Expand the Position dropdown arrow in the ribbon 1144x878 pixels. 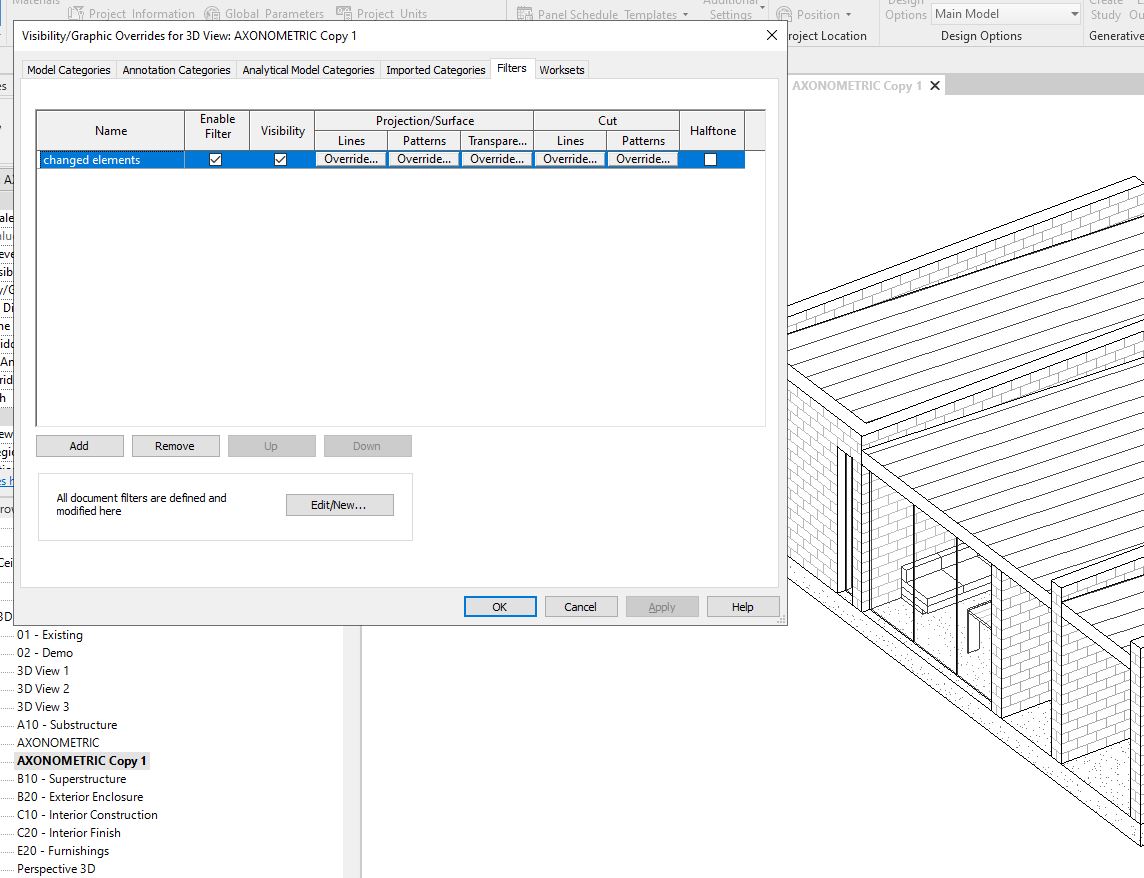[x=848, y=15]
